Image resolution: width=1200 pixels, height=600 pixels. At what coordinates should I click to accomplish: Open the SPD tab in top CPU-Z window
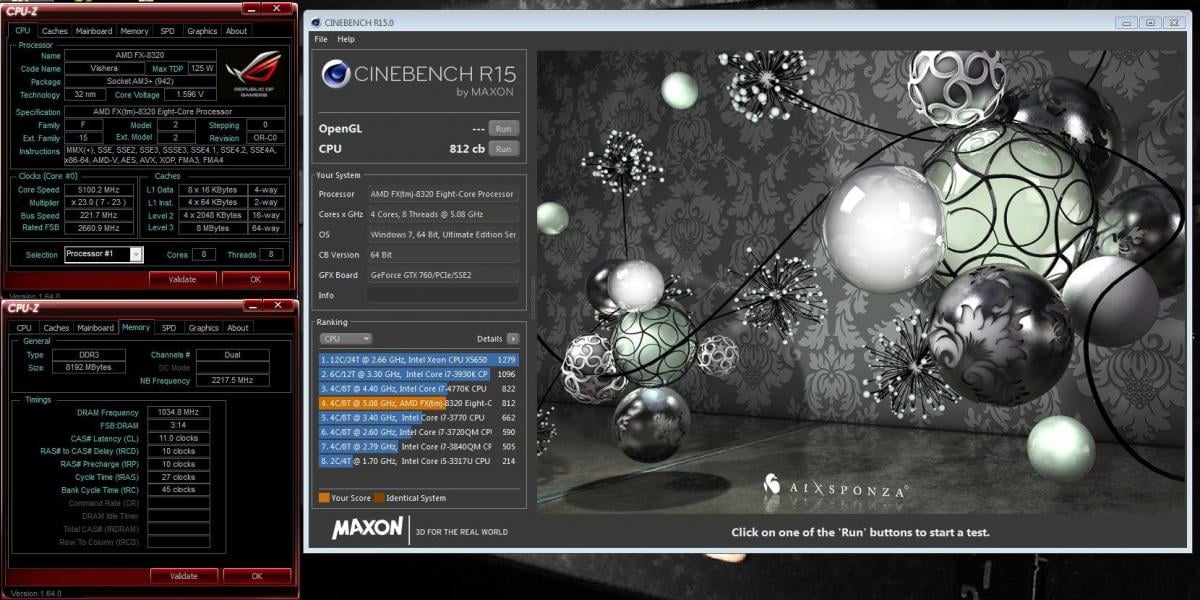pos(167,31)
